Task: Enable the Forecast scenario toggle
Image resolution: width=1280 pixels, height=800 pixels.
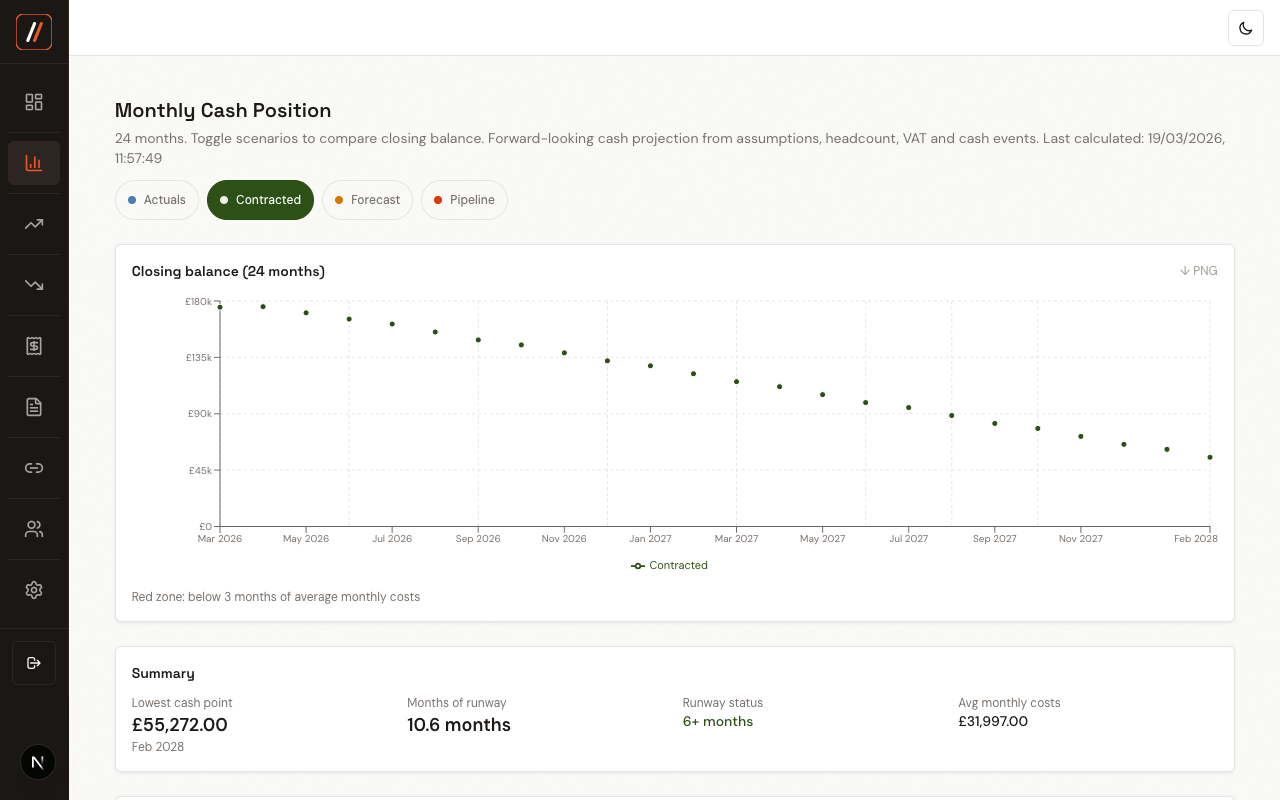Action: pos(367,200)
